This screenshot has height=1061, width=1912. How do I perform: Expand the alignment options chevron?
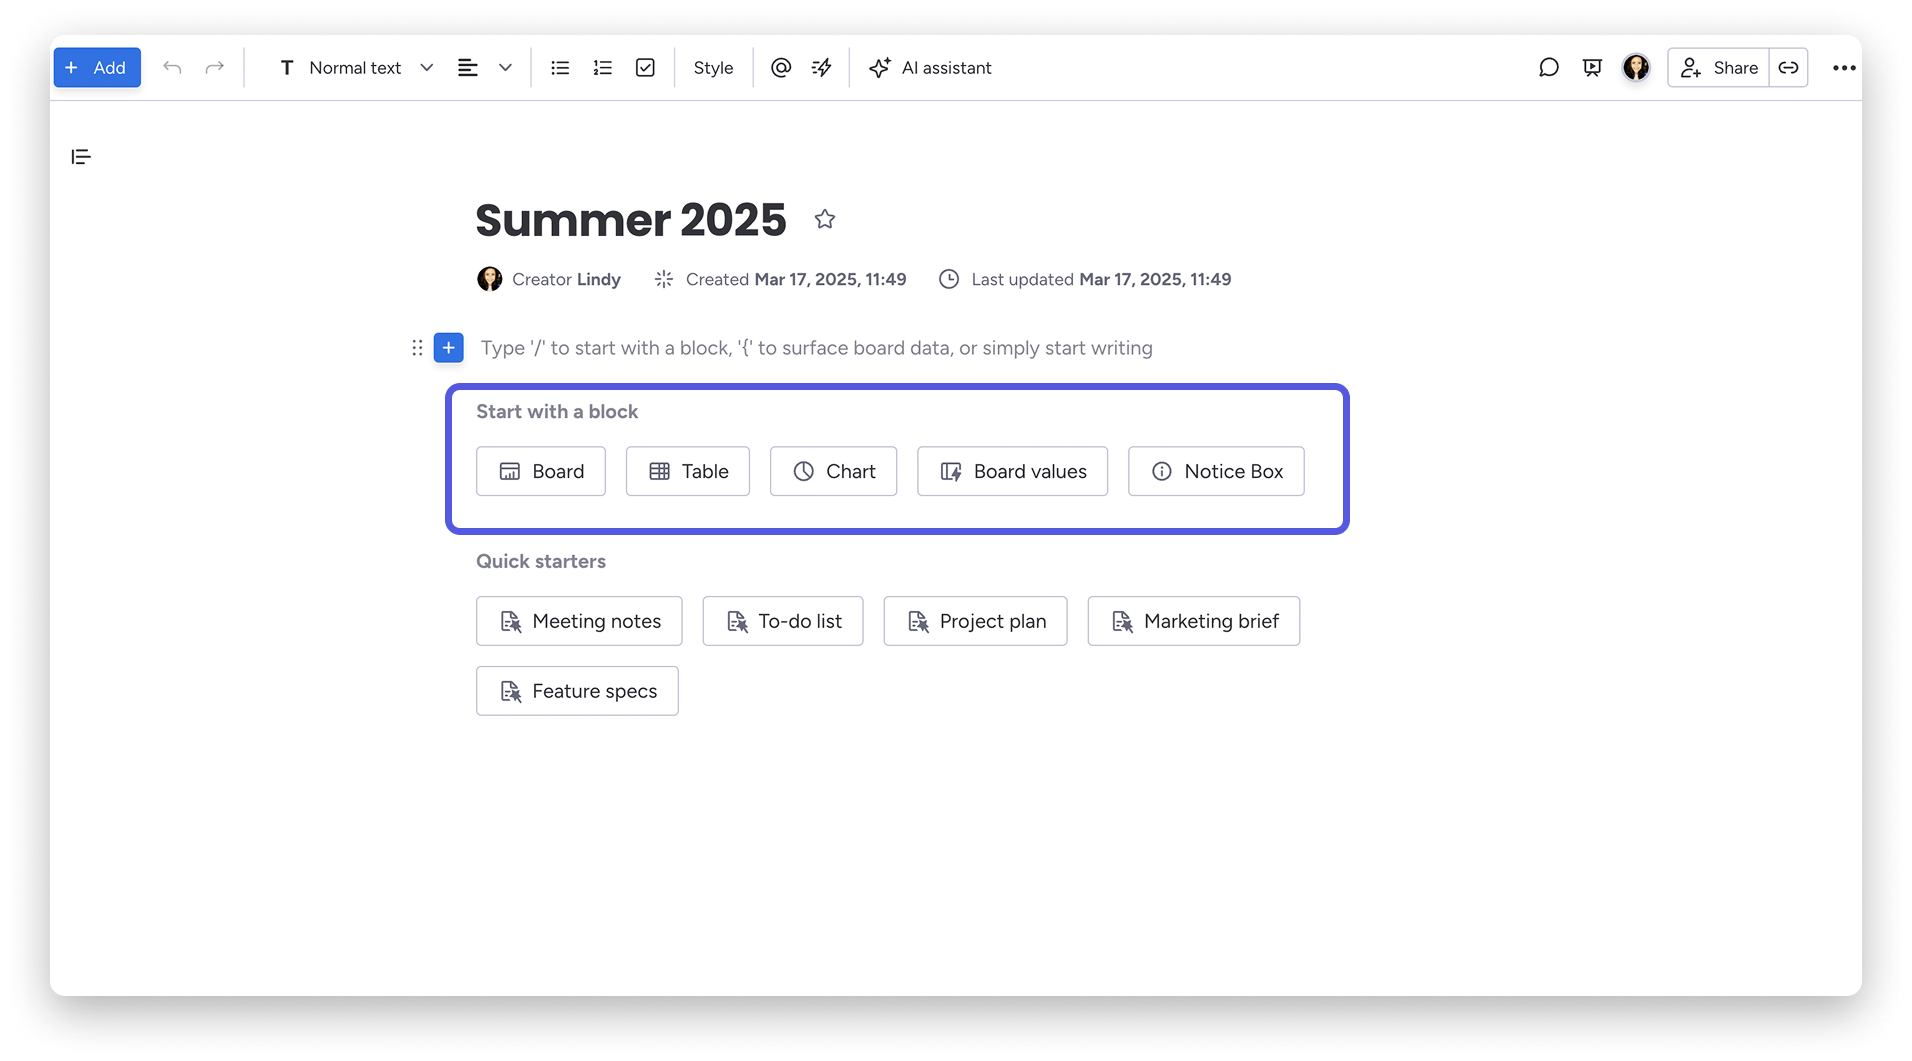[x=505, y=68]
